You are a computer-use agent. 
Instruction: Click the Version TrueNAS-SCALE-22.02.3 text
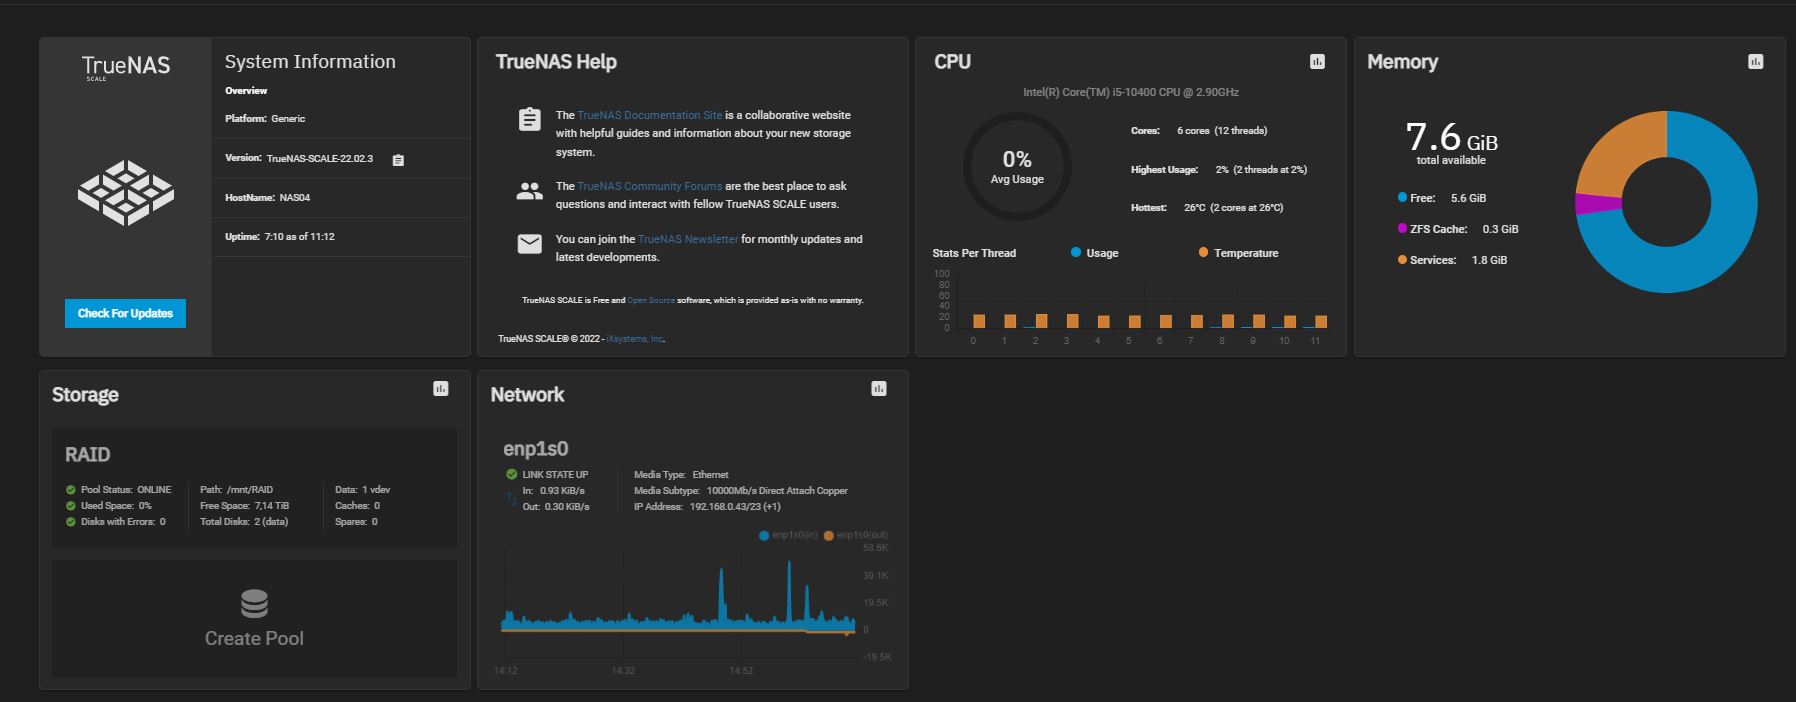click(299, 159)
